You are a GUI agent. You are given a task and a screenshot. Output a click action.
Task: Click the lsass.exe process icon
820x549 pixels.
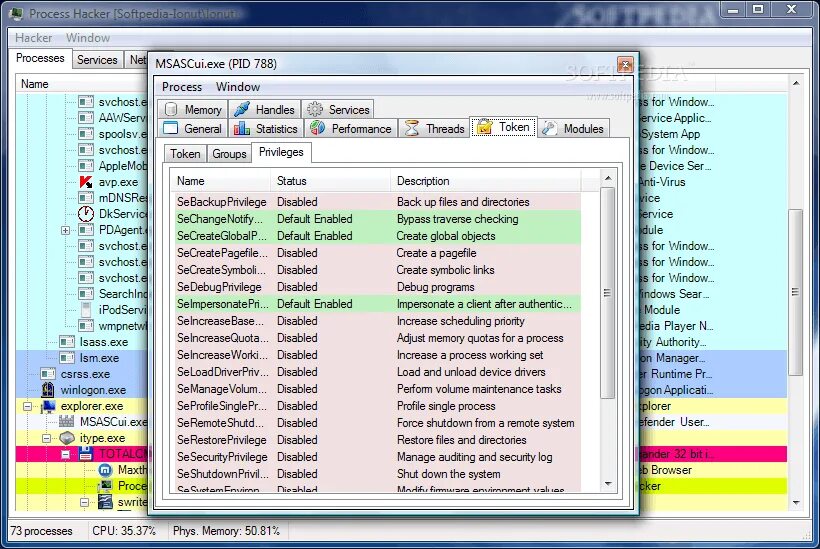(67, 342)
